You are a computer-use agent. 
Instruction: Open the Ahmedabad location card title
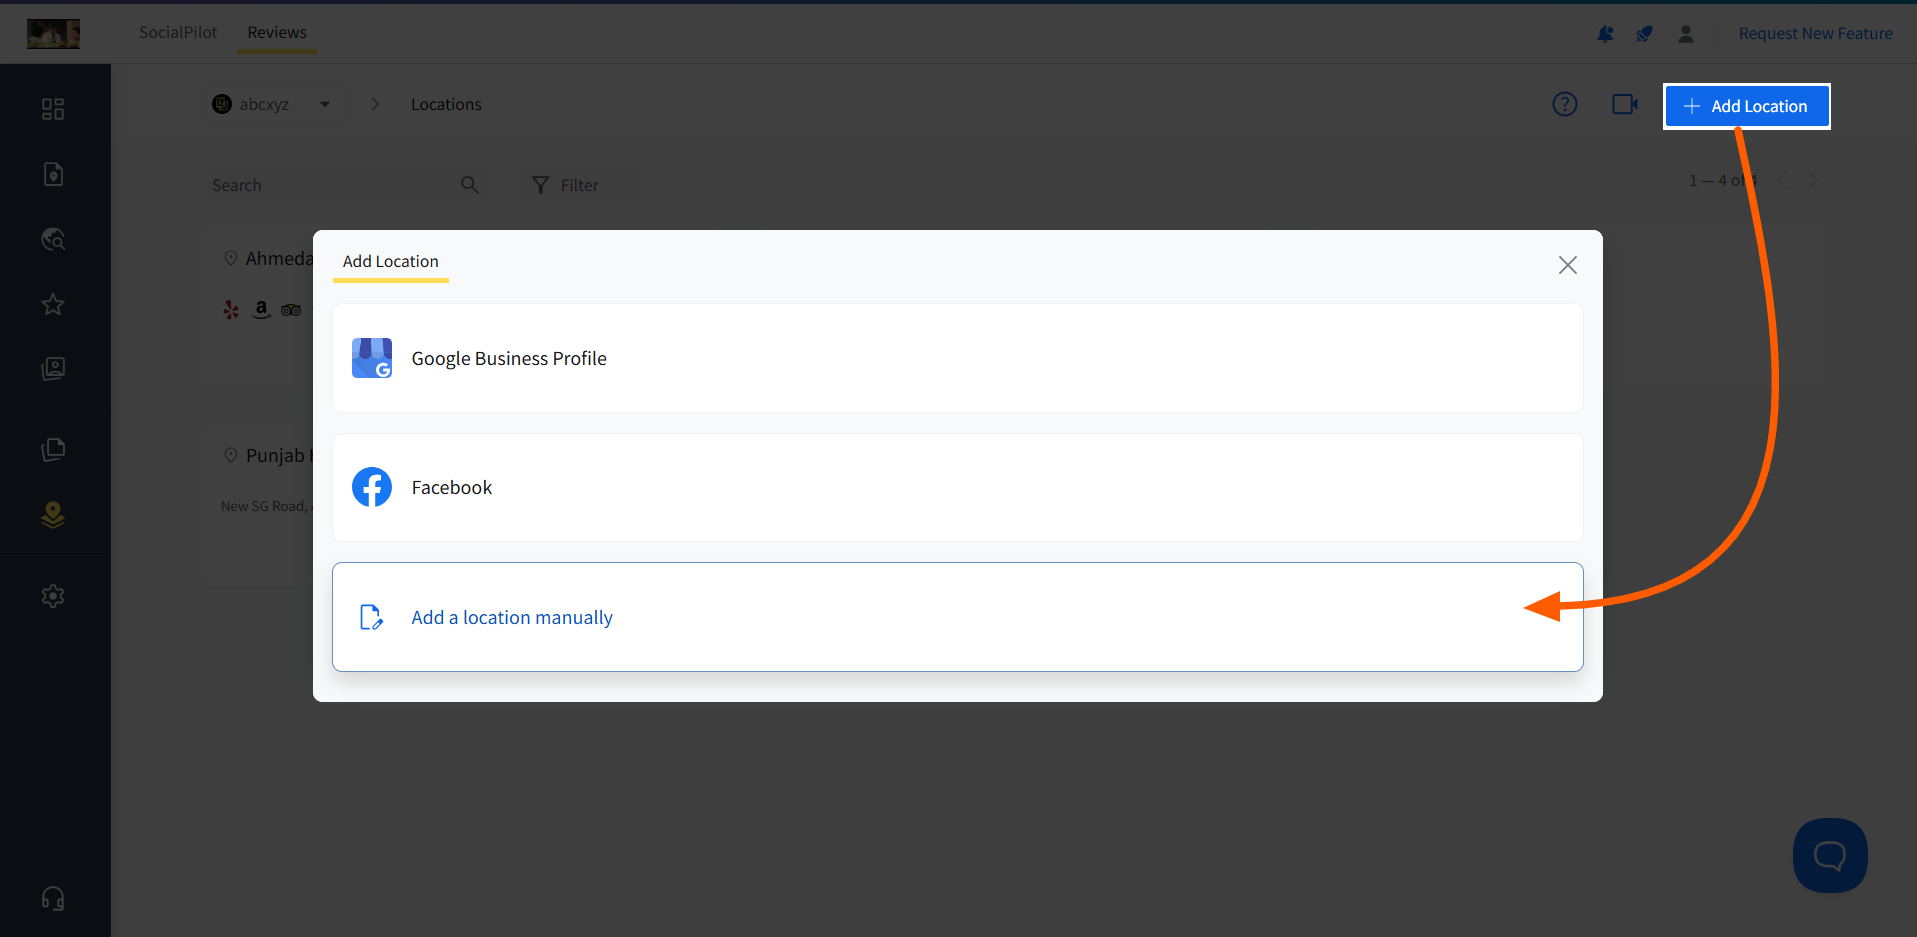279,258
